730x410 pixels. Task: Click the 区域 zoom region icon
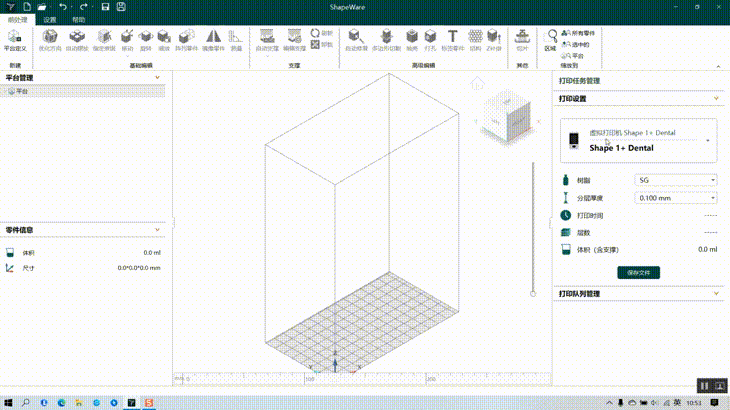(550, 39)
